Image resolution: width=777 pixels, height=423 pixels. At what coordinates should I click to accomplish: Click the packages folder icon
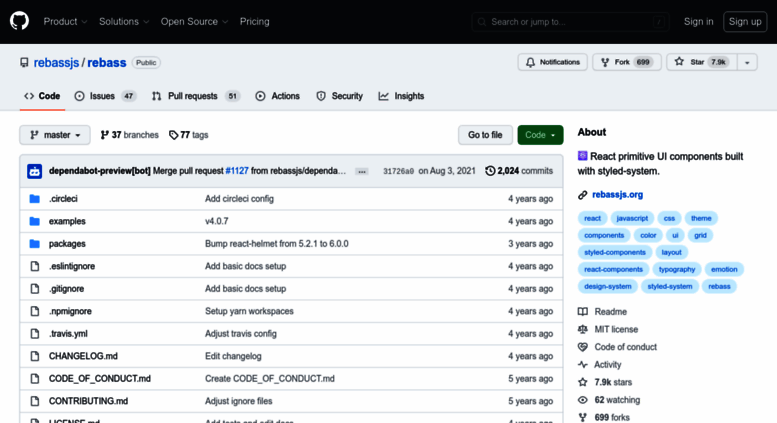[35, 244]
